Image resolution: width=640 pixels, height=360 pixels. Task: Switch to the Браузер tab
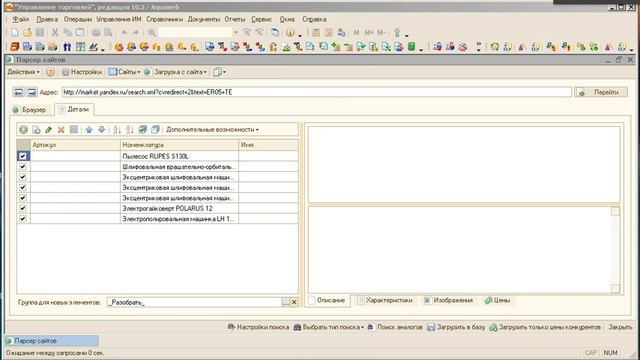[x=29, y=110]
